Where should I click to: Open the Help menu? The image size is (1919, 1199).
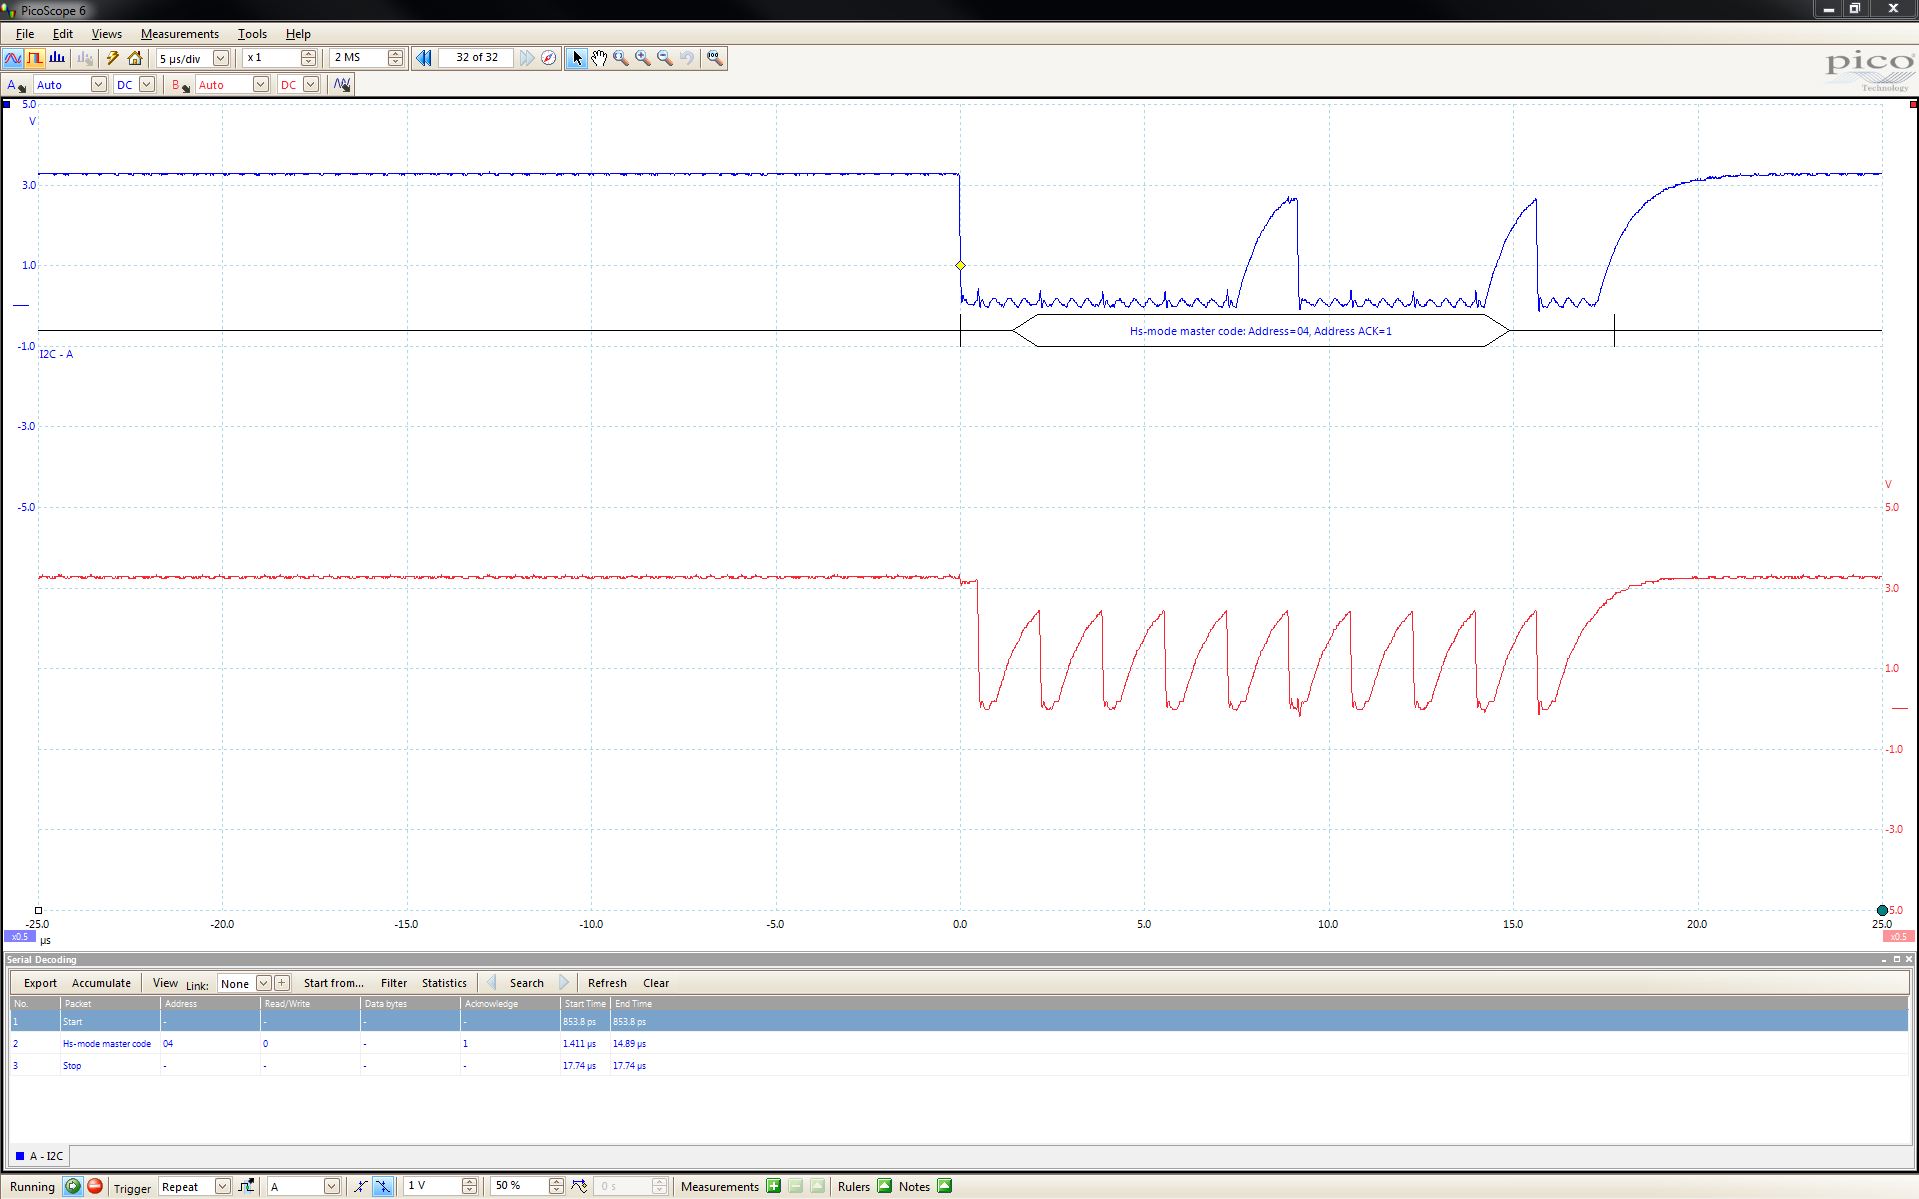(298, 34)
